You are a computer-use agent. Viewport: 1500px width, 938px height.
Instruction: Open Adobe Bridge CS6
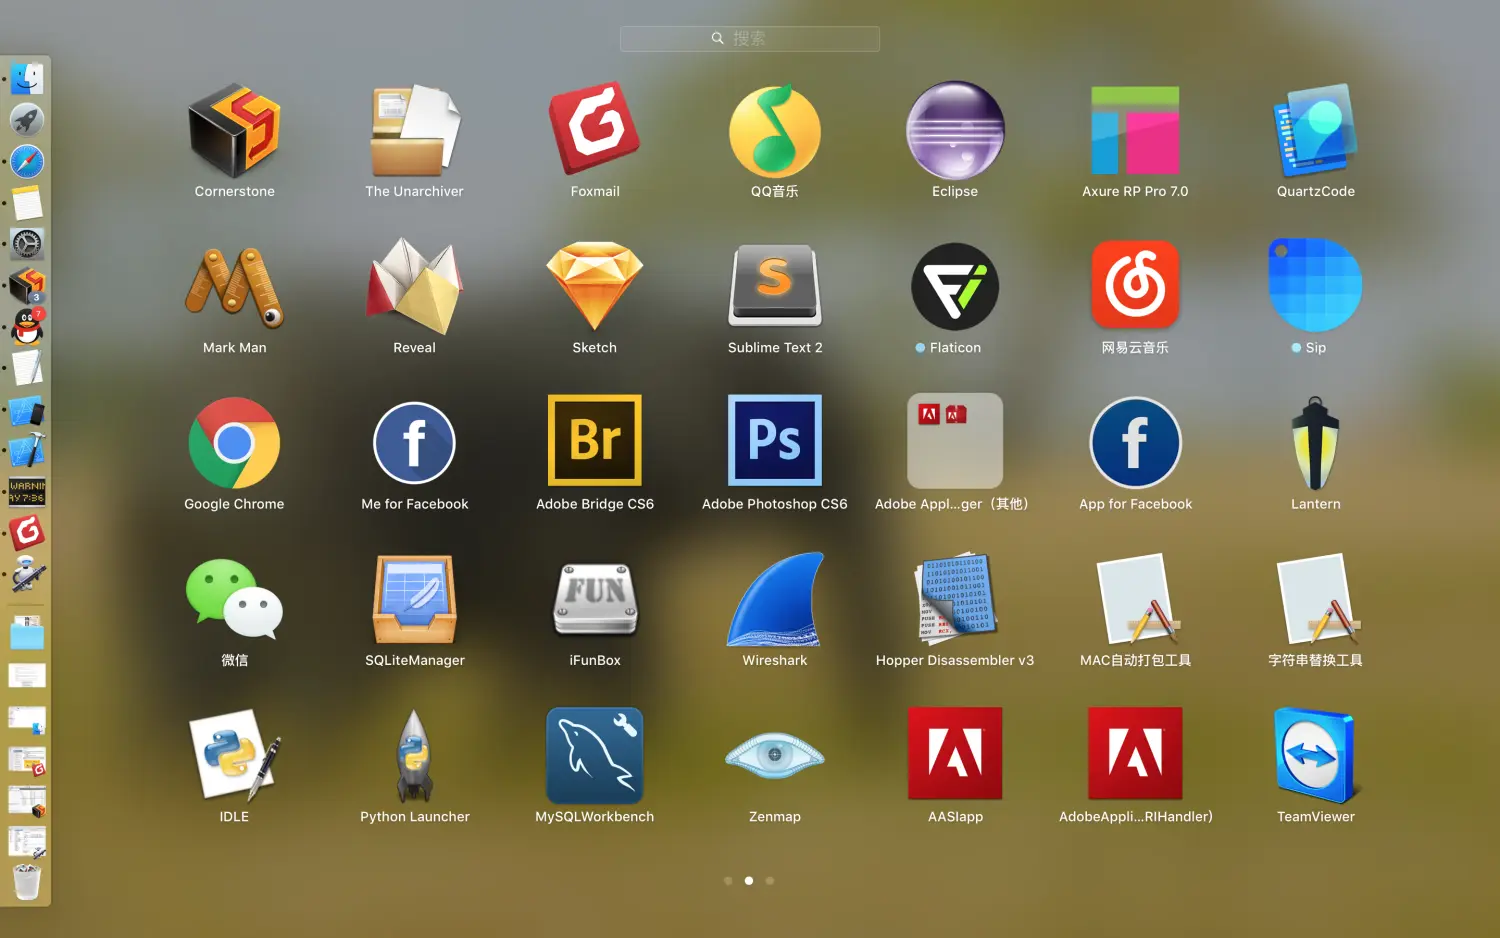click(595, 440)
